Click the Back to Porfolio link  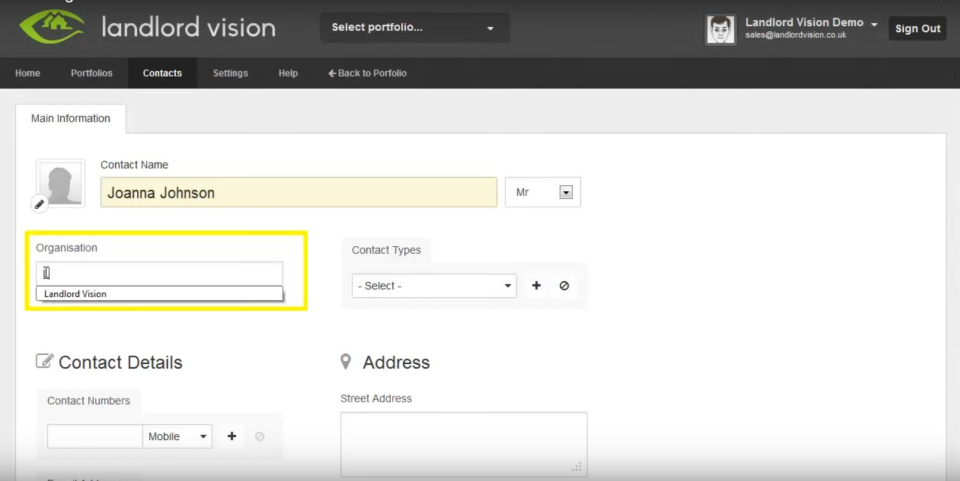point(367,73)
